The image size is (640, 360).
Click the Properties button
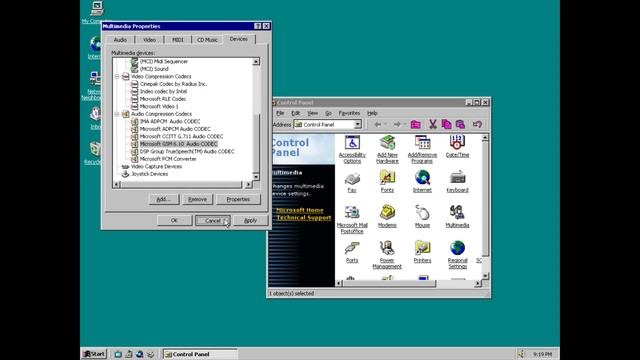(238, 199)
